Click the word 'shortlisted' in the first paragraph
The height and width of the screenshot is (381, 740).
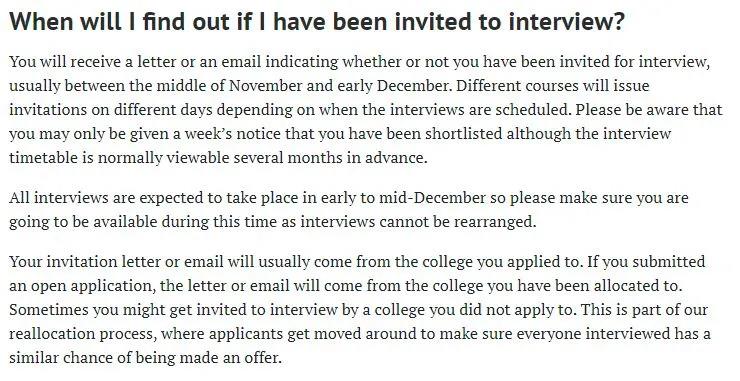click(x=463, y=134)
